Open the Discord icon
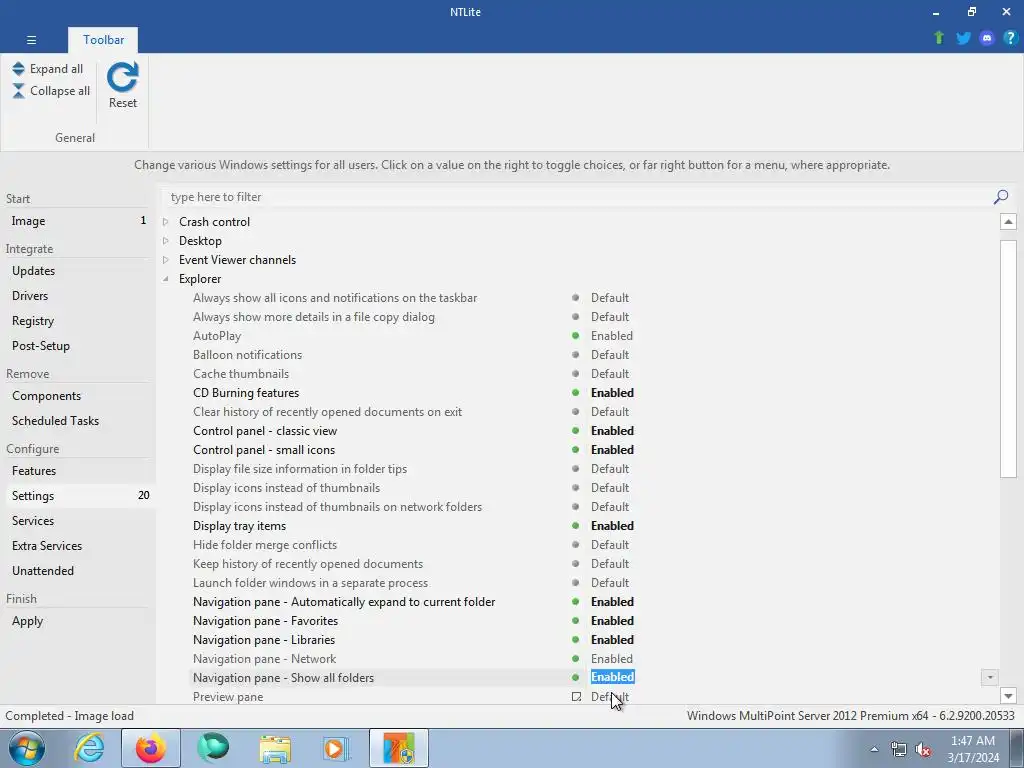 click(x=987, y=38)
